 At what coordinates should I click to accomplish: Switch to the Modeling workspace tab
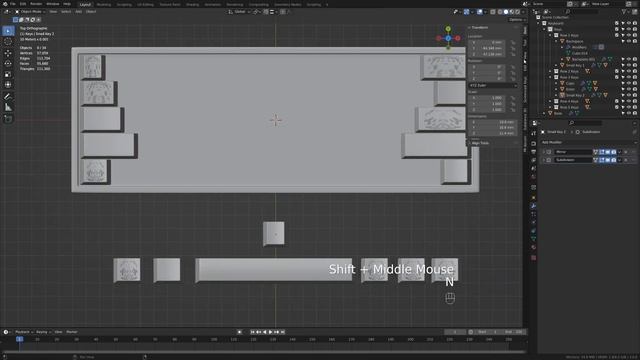point(104,4)
